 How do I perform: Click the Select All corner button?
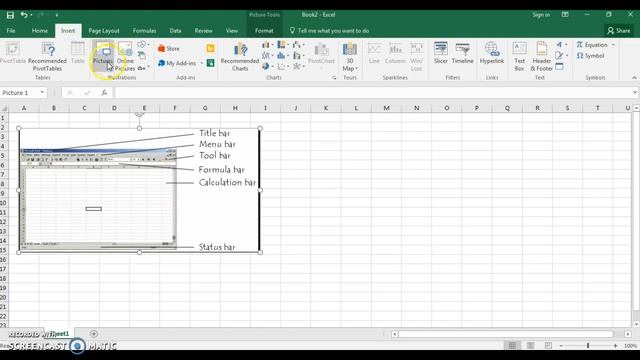coord(4,108)
